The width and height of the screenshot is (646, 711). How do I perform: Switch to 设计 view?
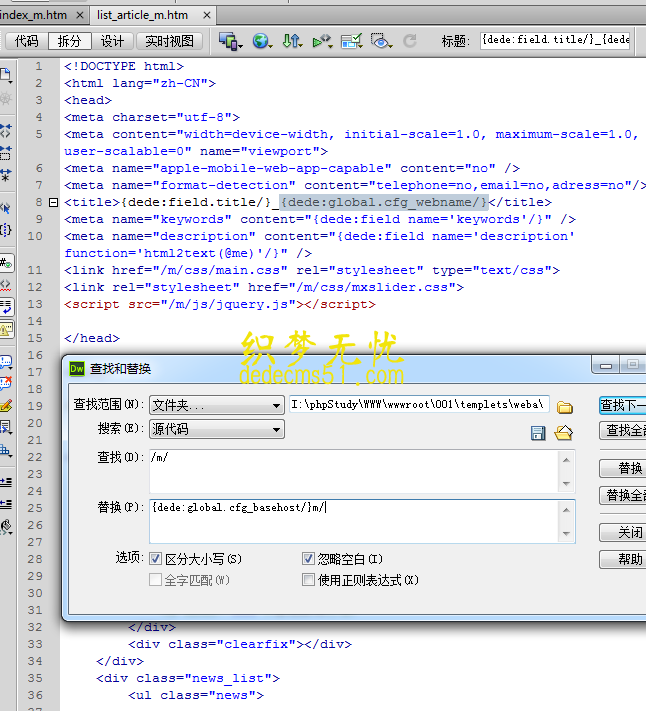(112, 41)
